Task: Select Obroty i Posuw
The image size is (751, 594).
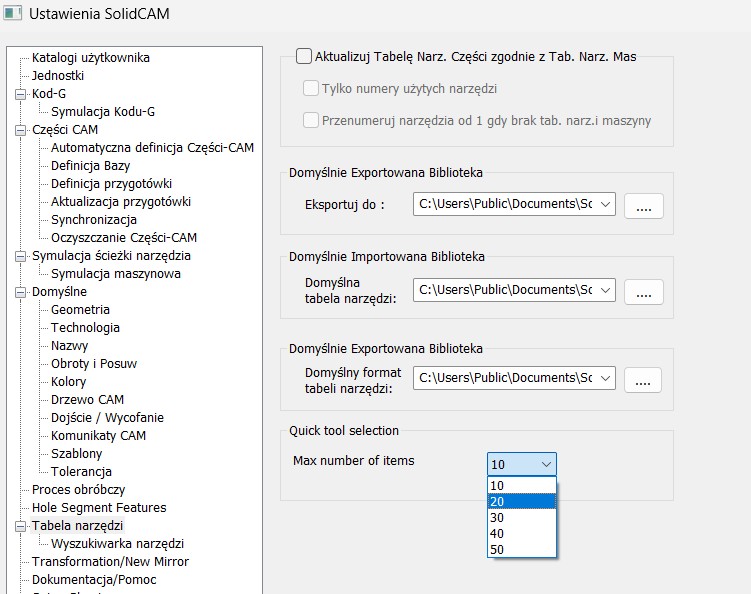Action: pos(94,364)
